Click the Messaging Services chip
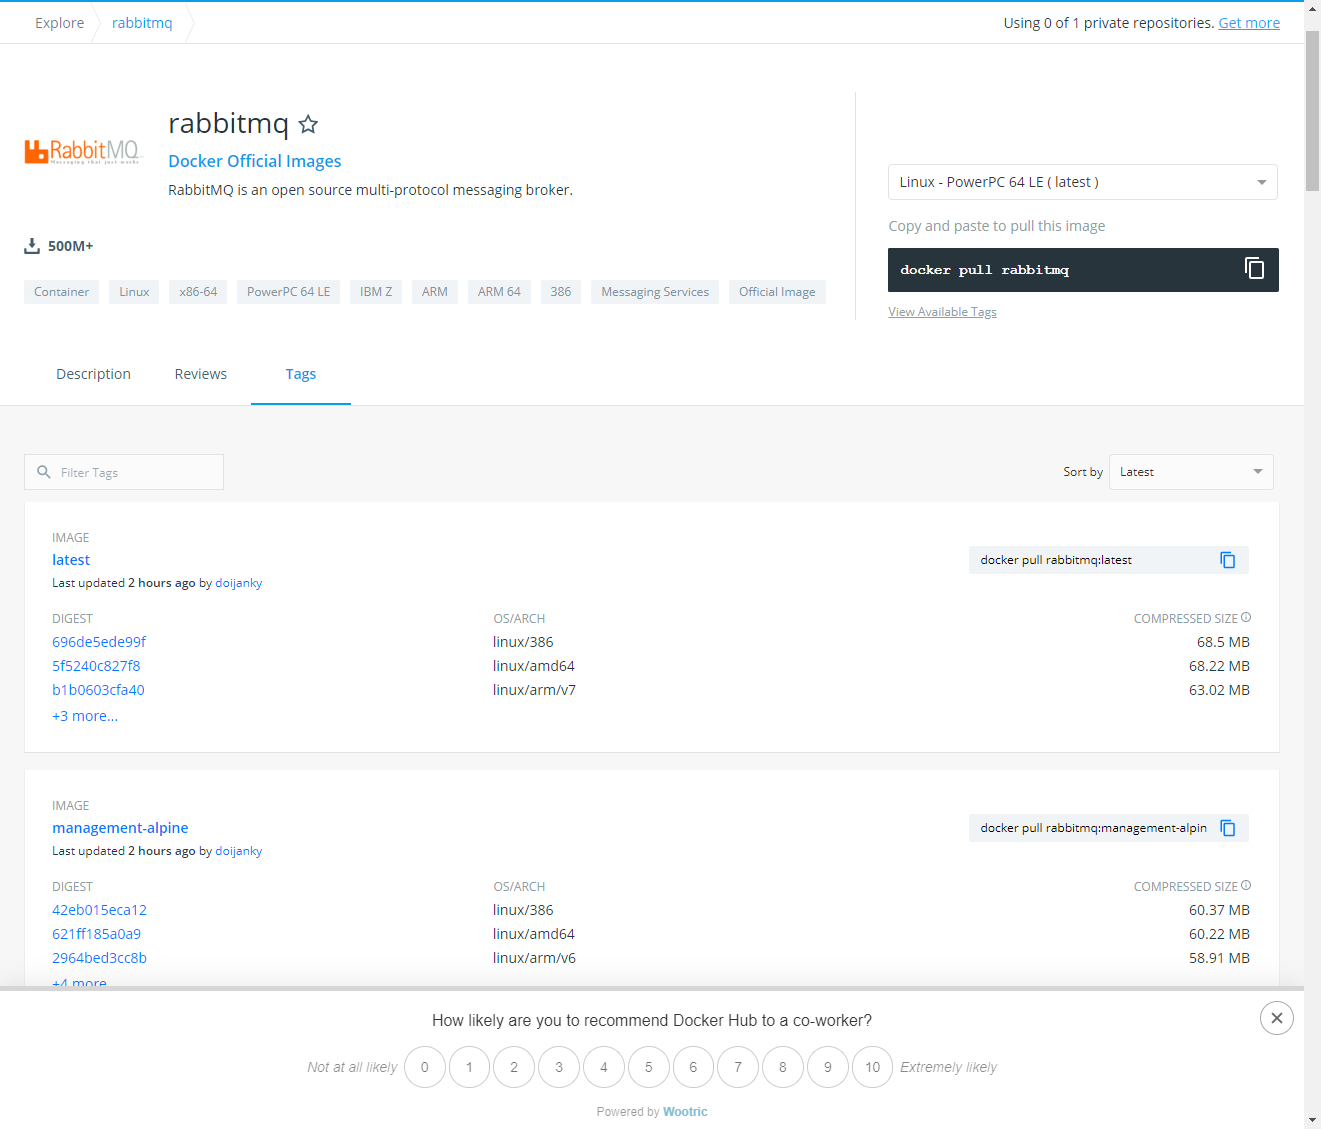 (655, 292)
